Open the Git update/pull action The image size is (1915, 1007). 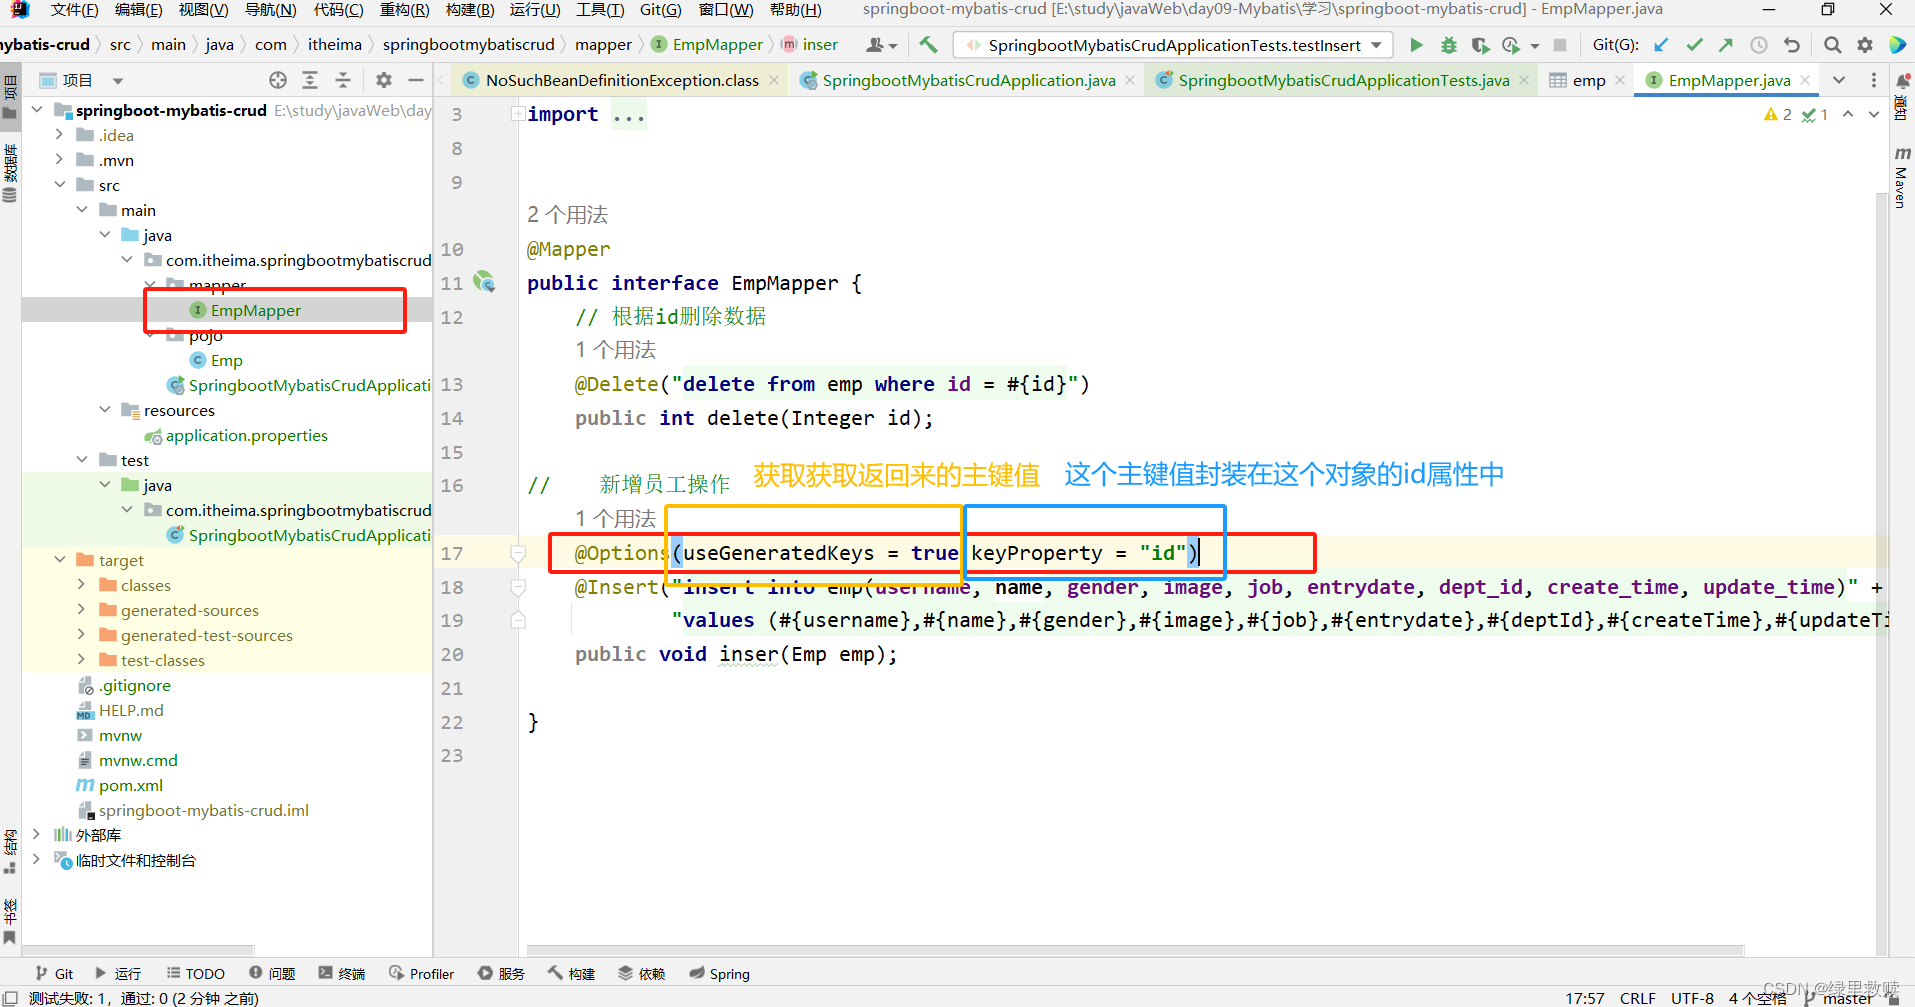(1660, 45)
